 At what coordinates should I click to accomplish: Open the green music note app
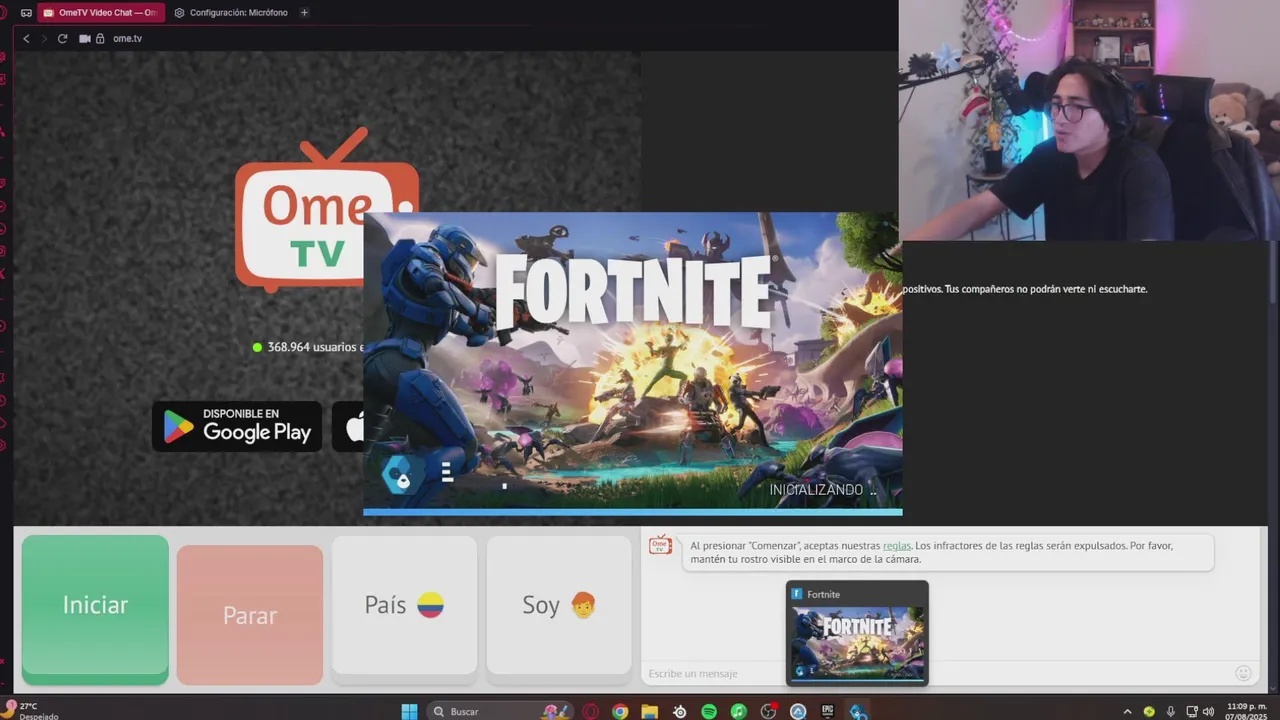click(738, 711)
